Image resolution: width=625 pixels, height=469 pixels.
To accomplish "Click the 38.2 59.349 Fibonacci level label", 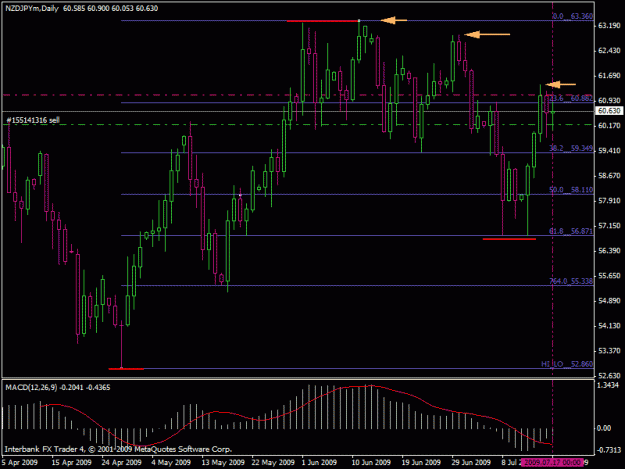I will (x=571, y=148).
